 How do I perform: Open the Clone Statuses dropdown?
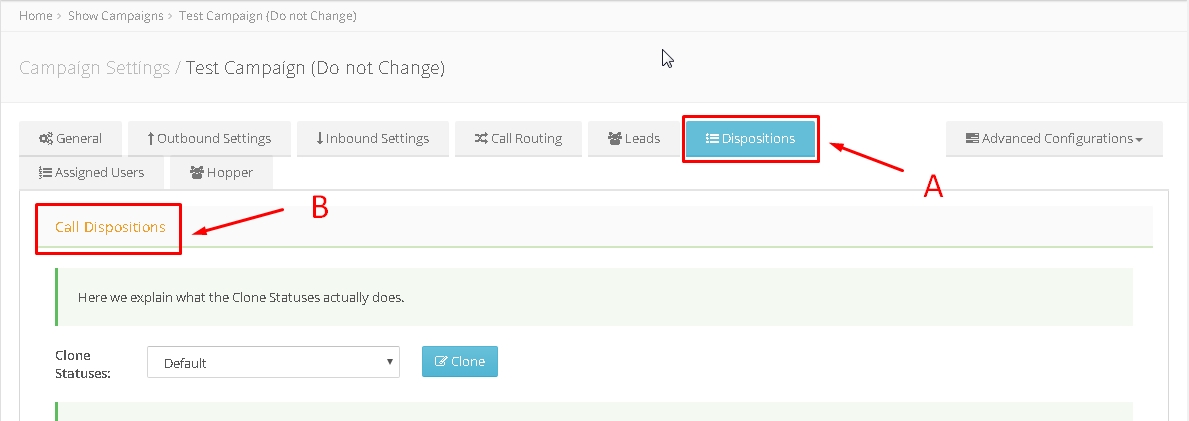(273, 363)
